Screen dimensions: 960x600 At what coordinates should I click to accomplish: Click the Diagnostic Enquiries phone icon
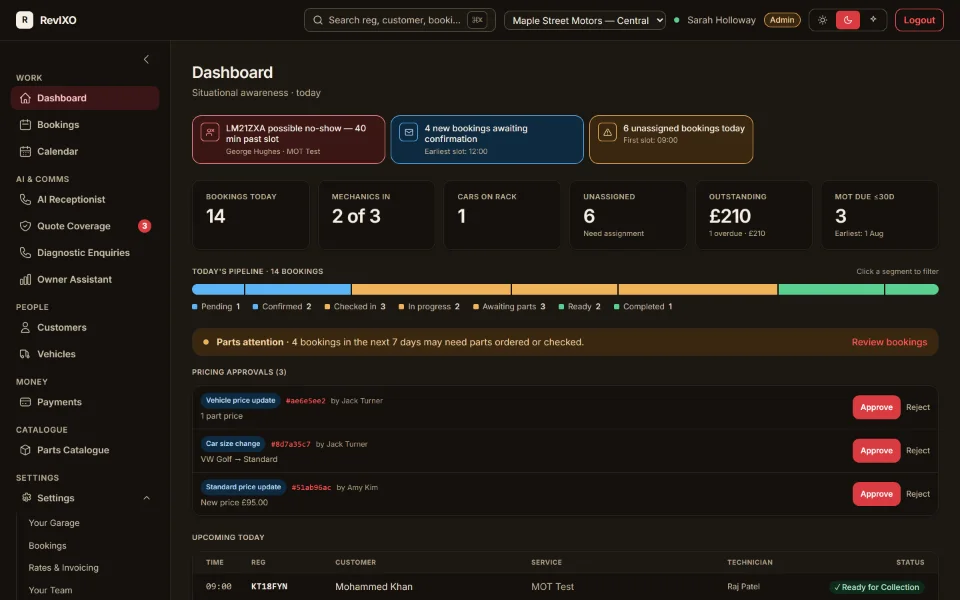(25, 253)
